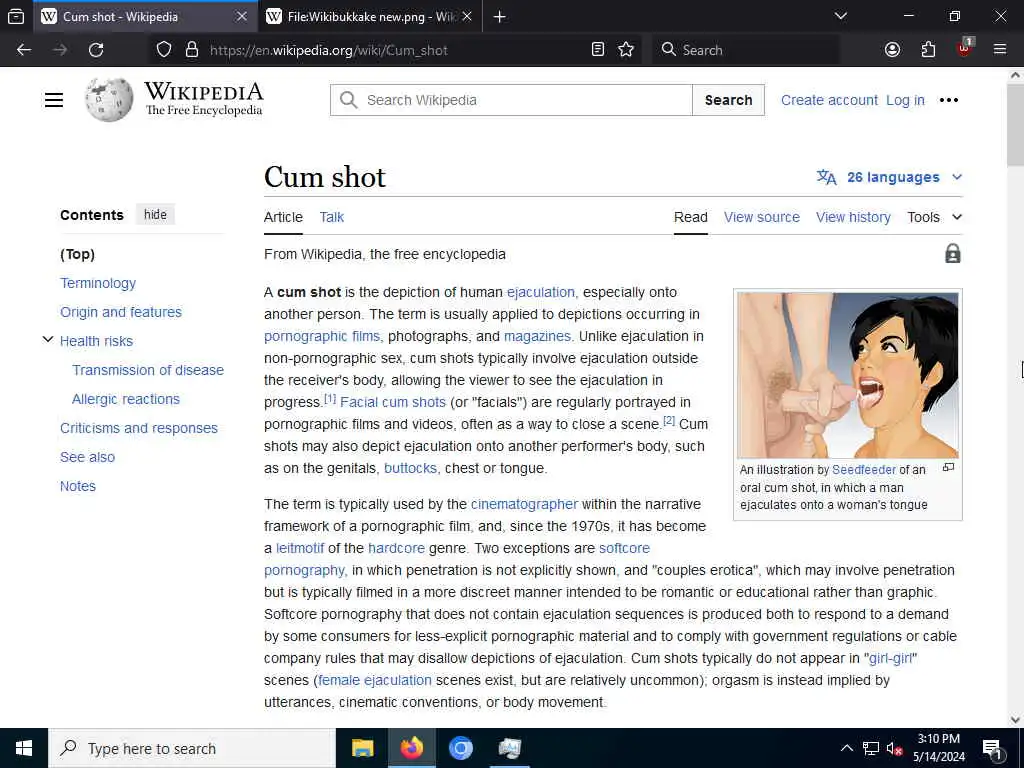Click the Wikipedia globe logo
The height and width of the screenshot is (768, 1024).
[108, 100]
